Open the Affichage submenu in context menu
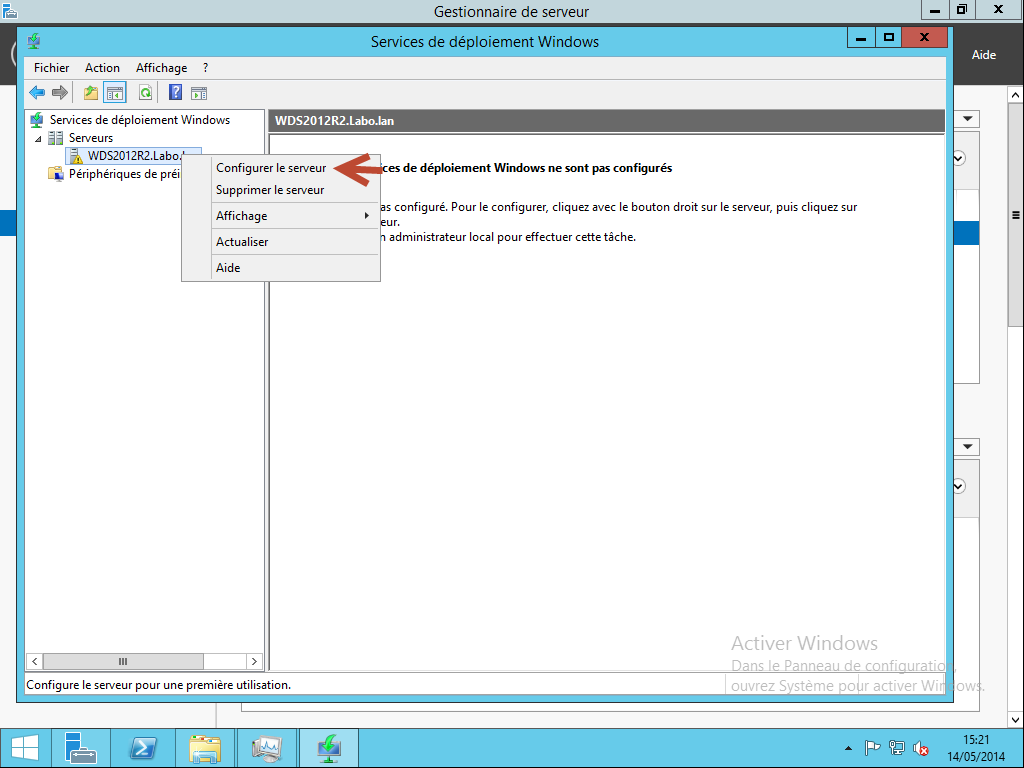 281,216
